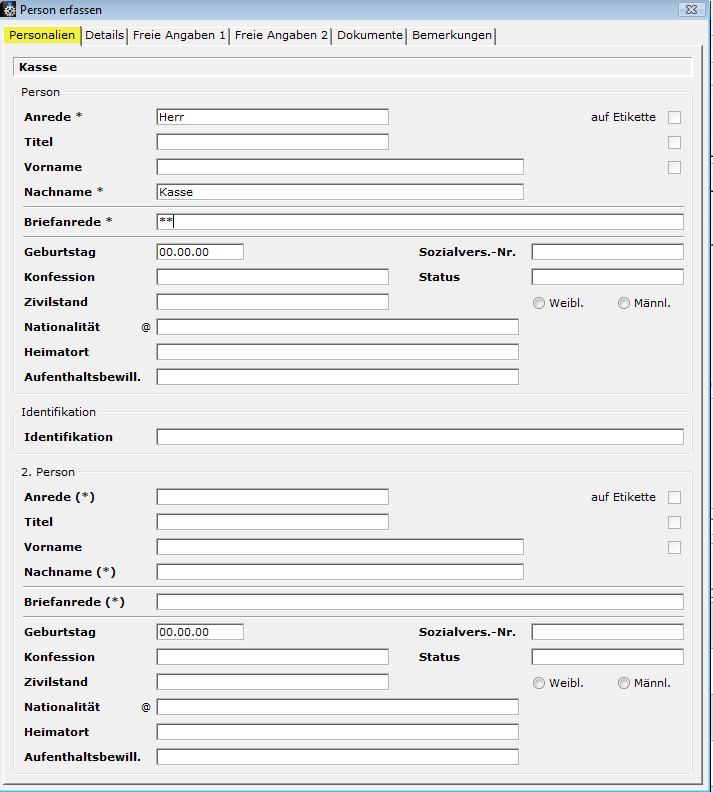This screenshot has width=713, height=792.
Task: Click the @ symbol beside 2. Person's Nationalität
Action: pos(145,707)
